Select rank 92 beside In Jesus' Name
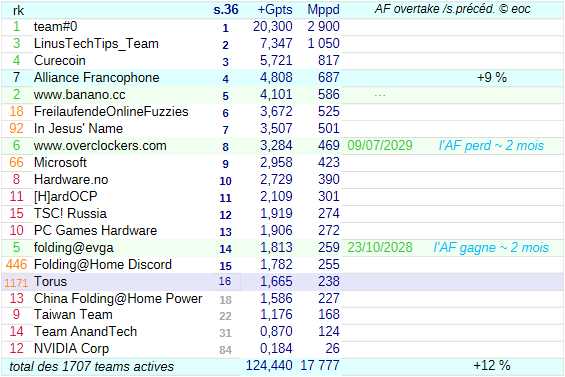 pos(16,129)
